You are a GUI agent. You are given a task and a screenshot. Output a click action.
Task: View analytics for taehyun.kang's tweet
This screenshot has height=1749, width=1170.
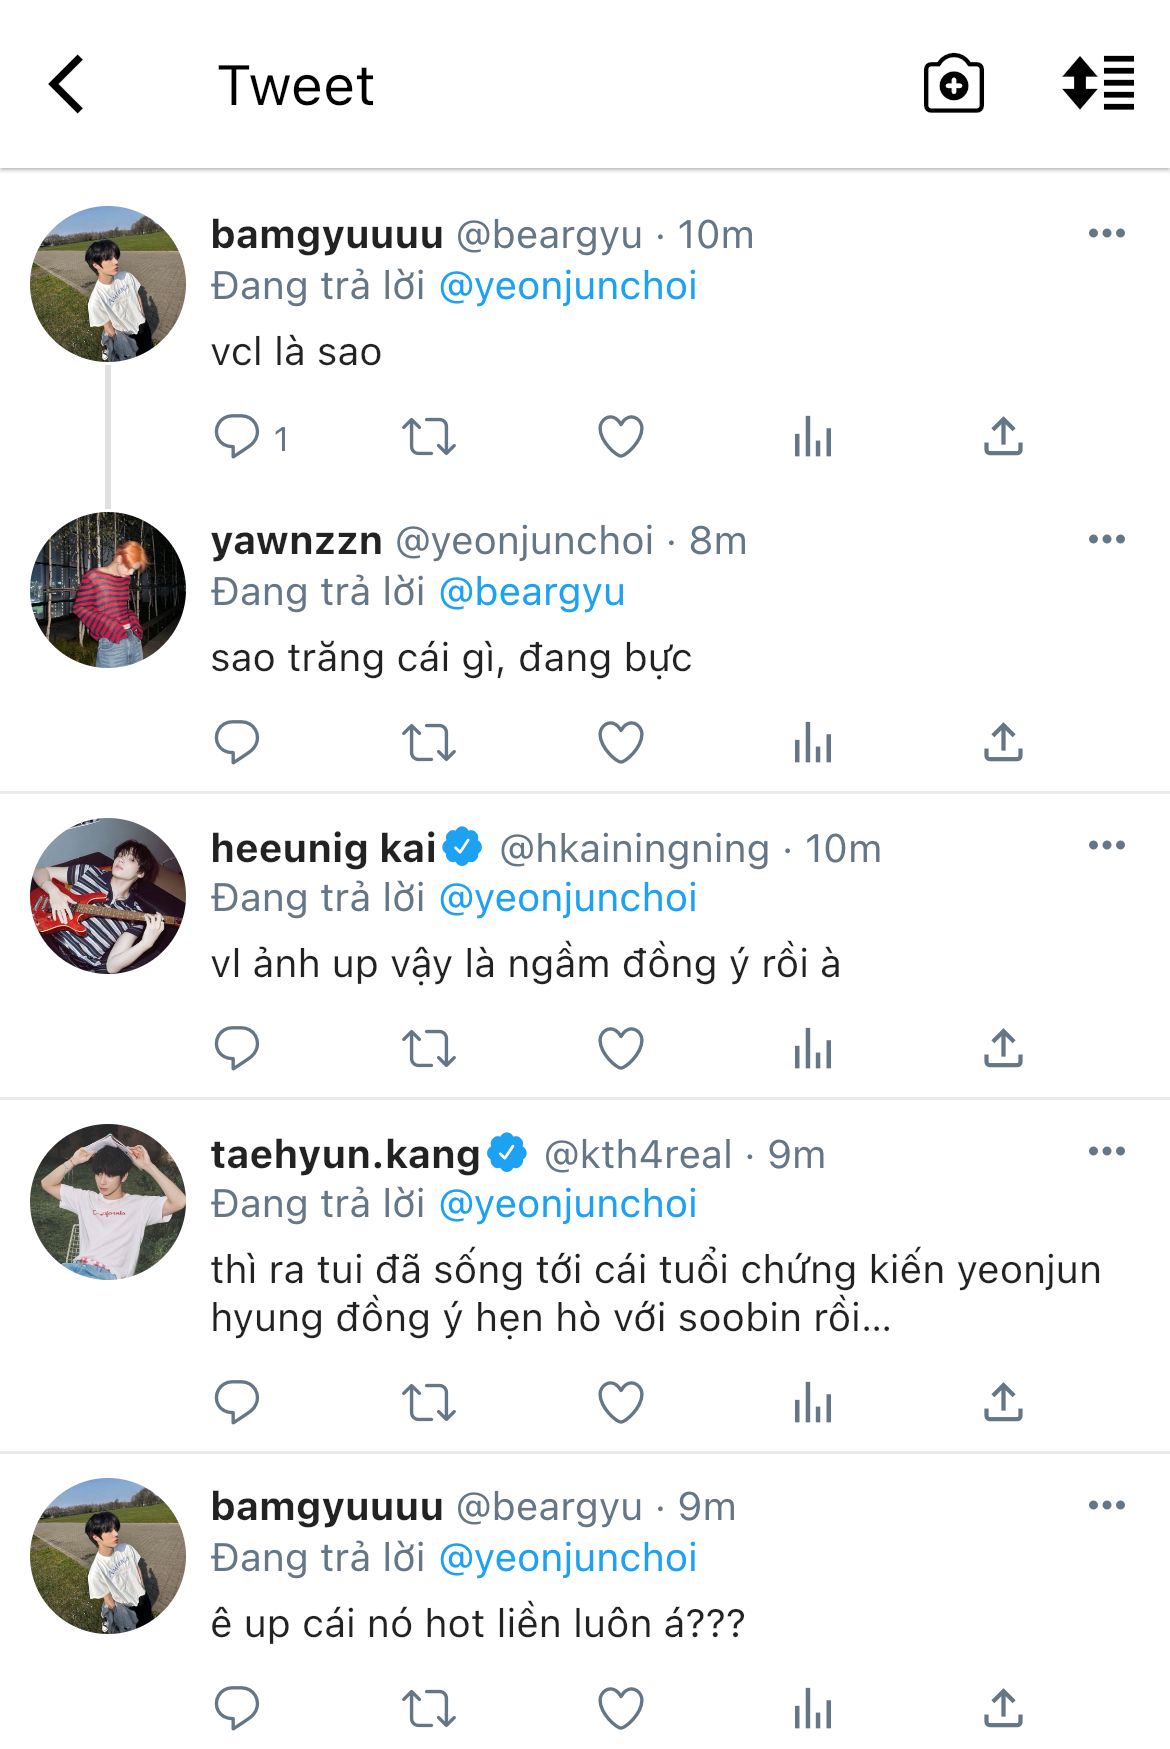(812, 1403)
